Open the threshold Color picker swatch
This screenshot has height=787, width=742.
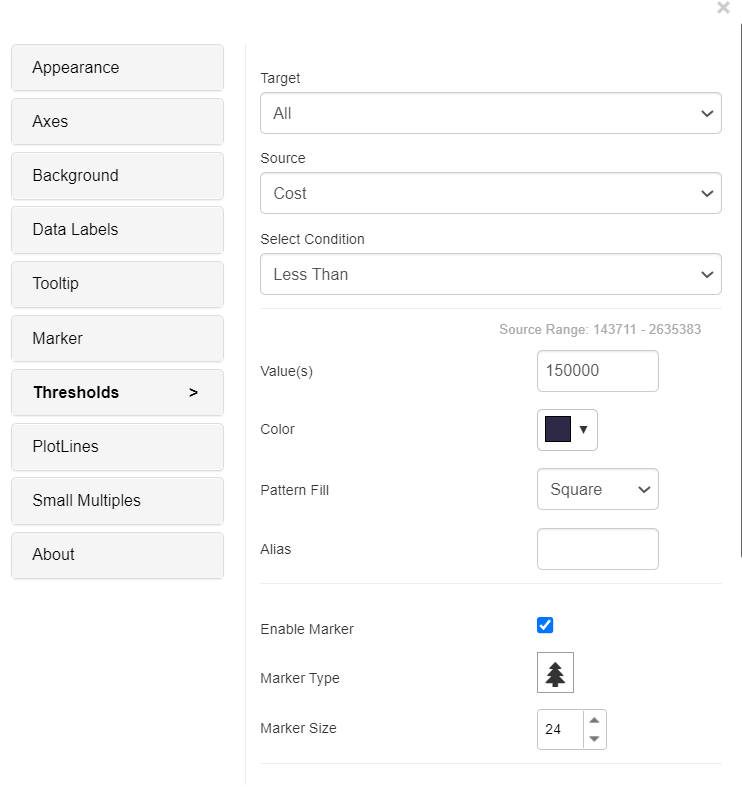click(x=567, y=430)
